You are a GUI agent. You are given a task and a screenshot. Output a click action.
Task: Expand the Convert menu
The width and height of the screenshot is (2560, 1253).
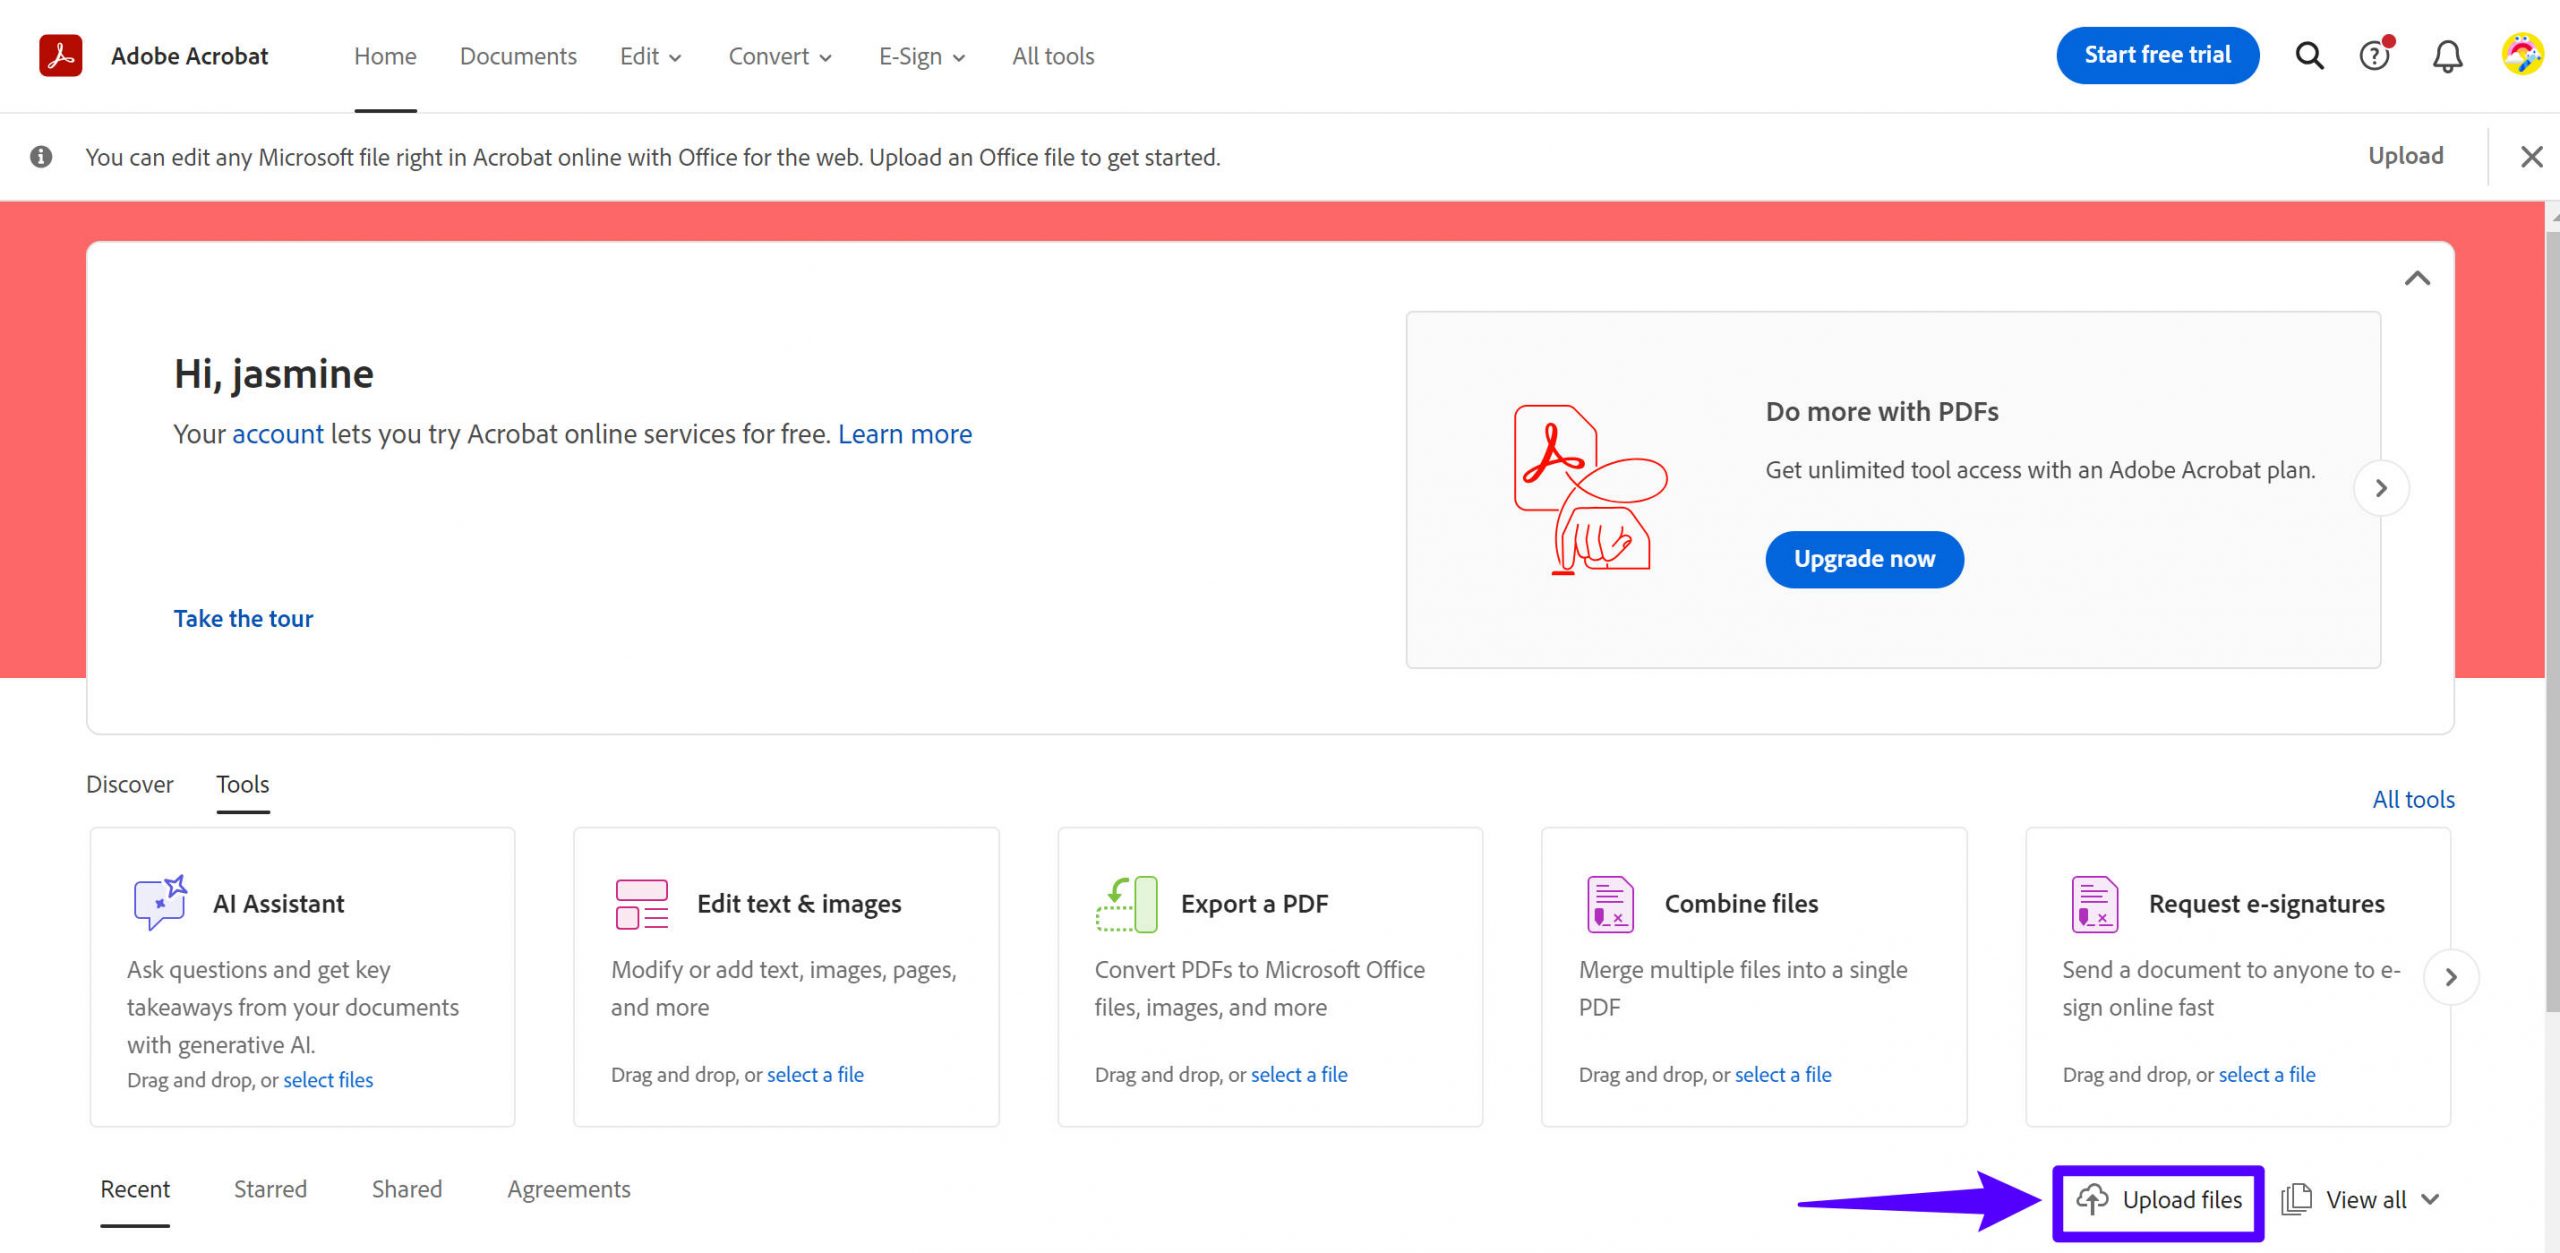tap(779, 56)
